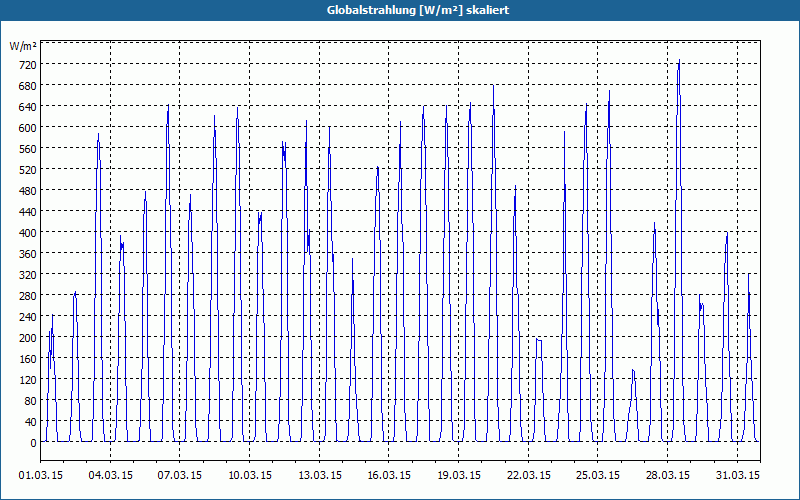Click the 480 y-axis value
Viewport: 800px width, 500px height.
coord(28,190)
